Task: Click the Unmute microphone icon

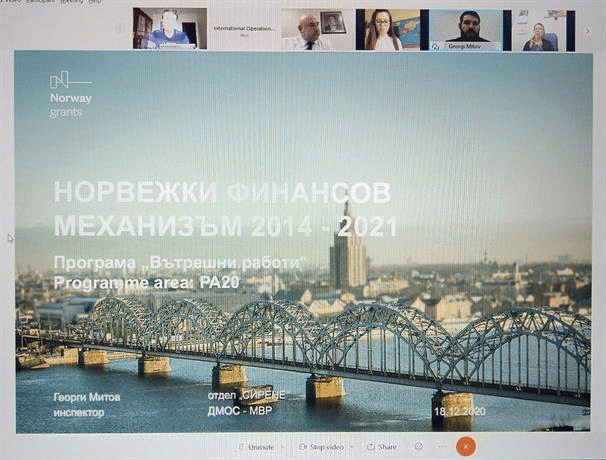Action: pyautogui.click(x=241, y=447)
